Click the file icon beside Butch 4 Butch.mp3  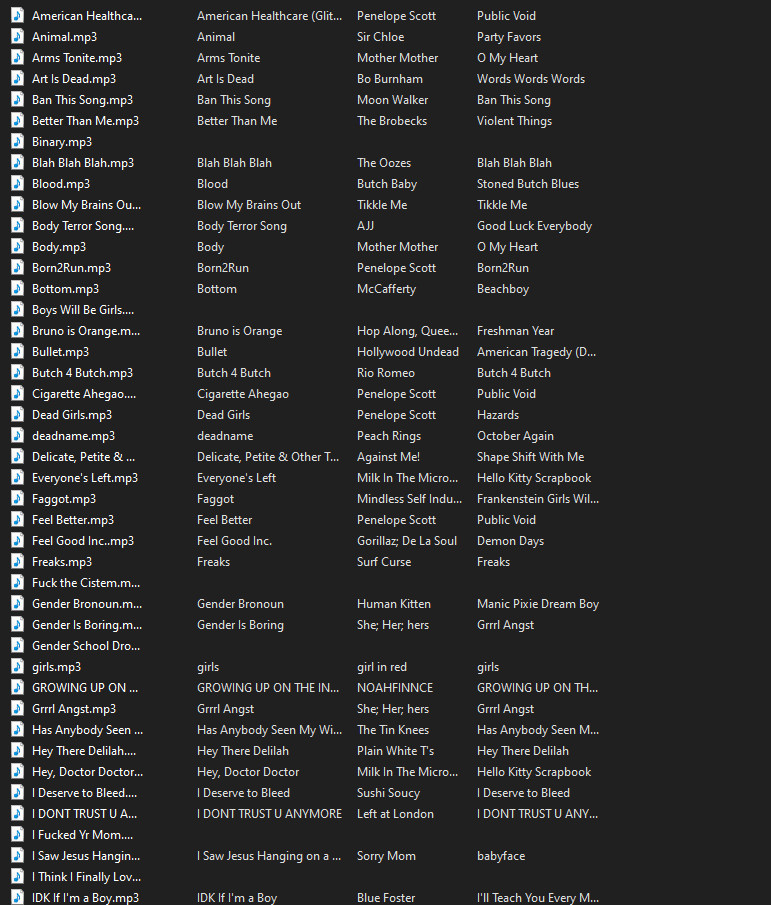point(18,372)
